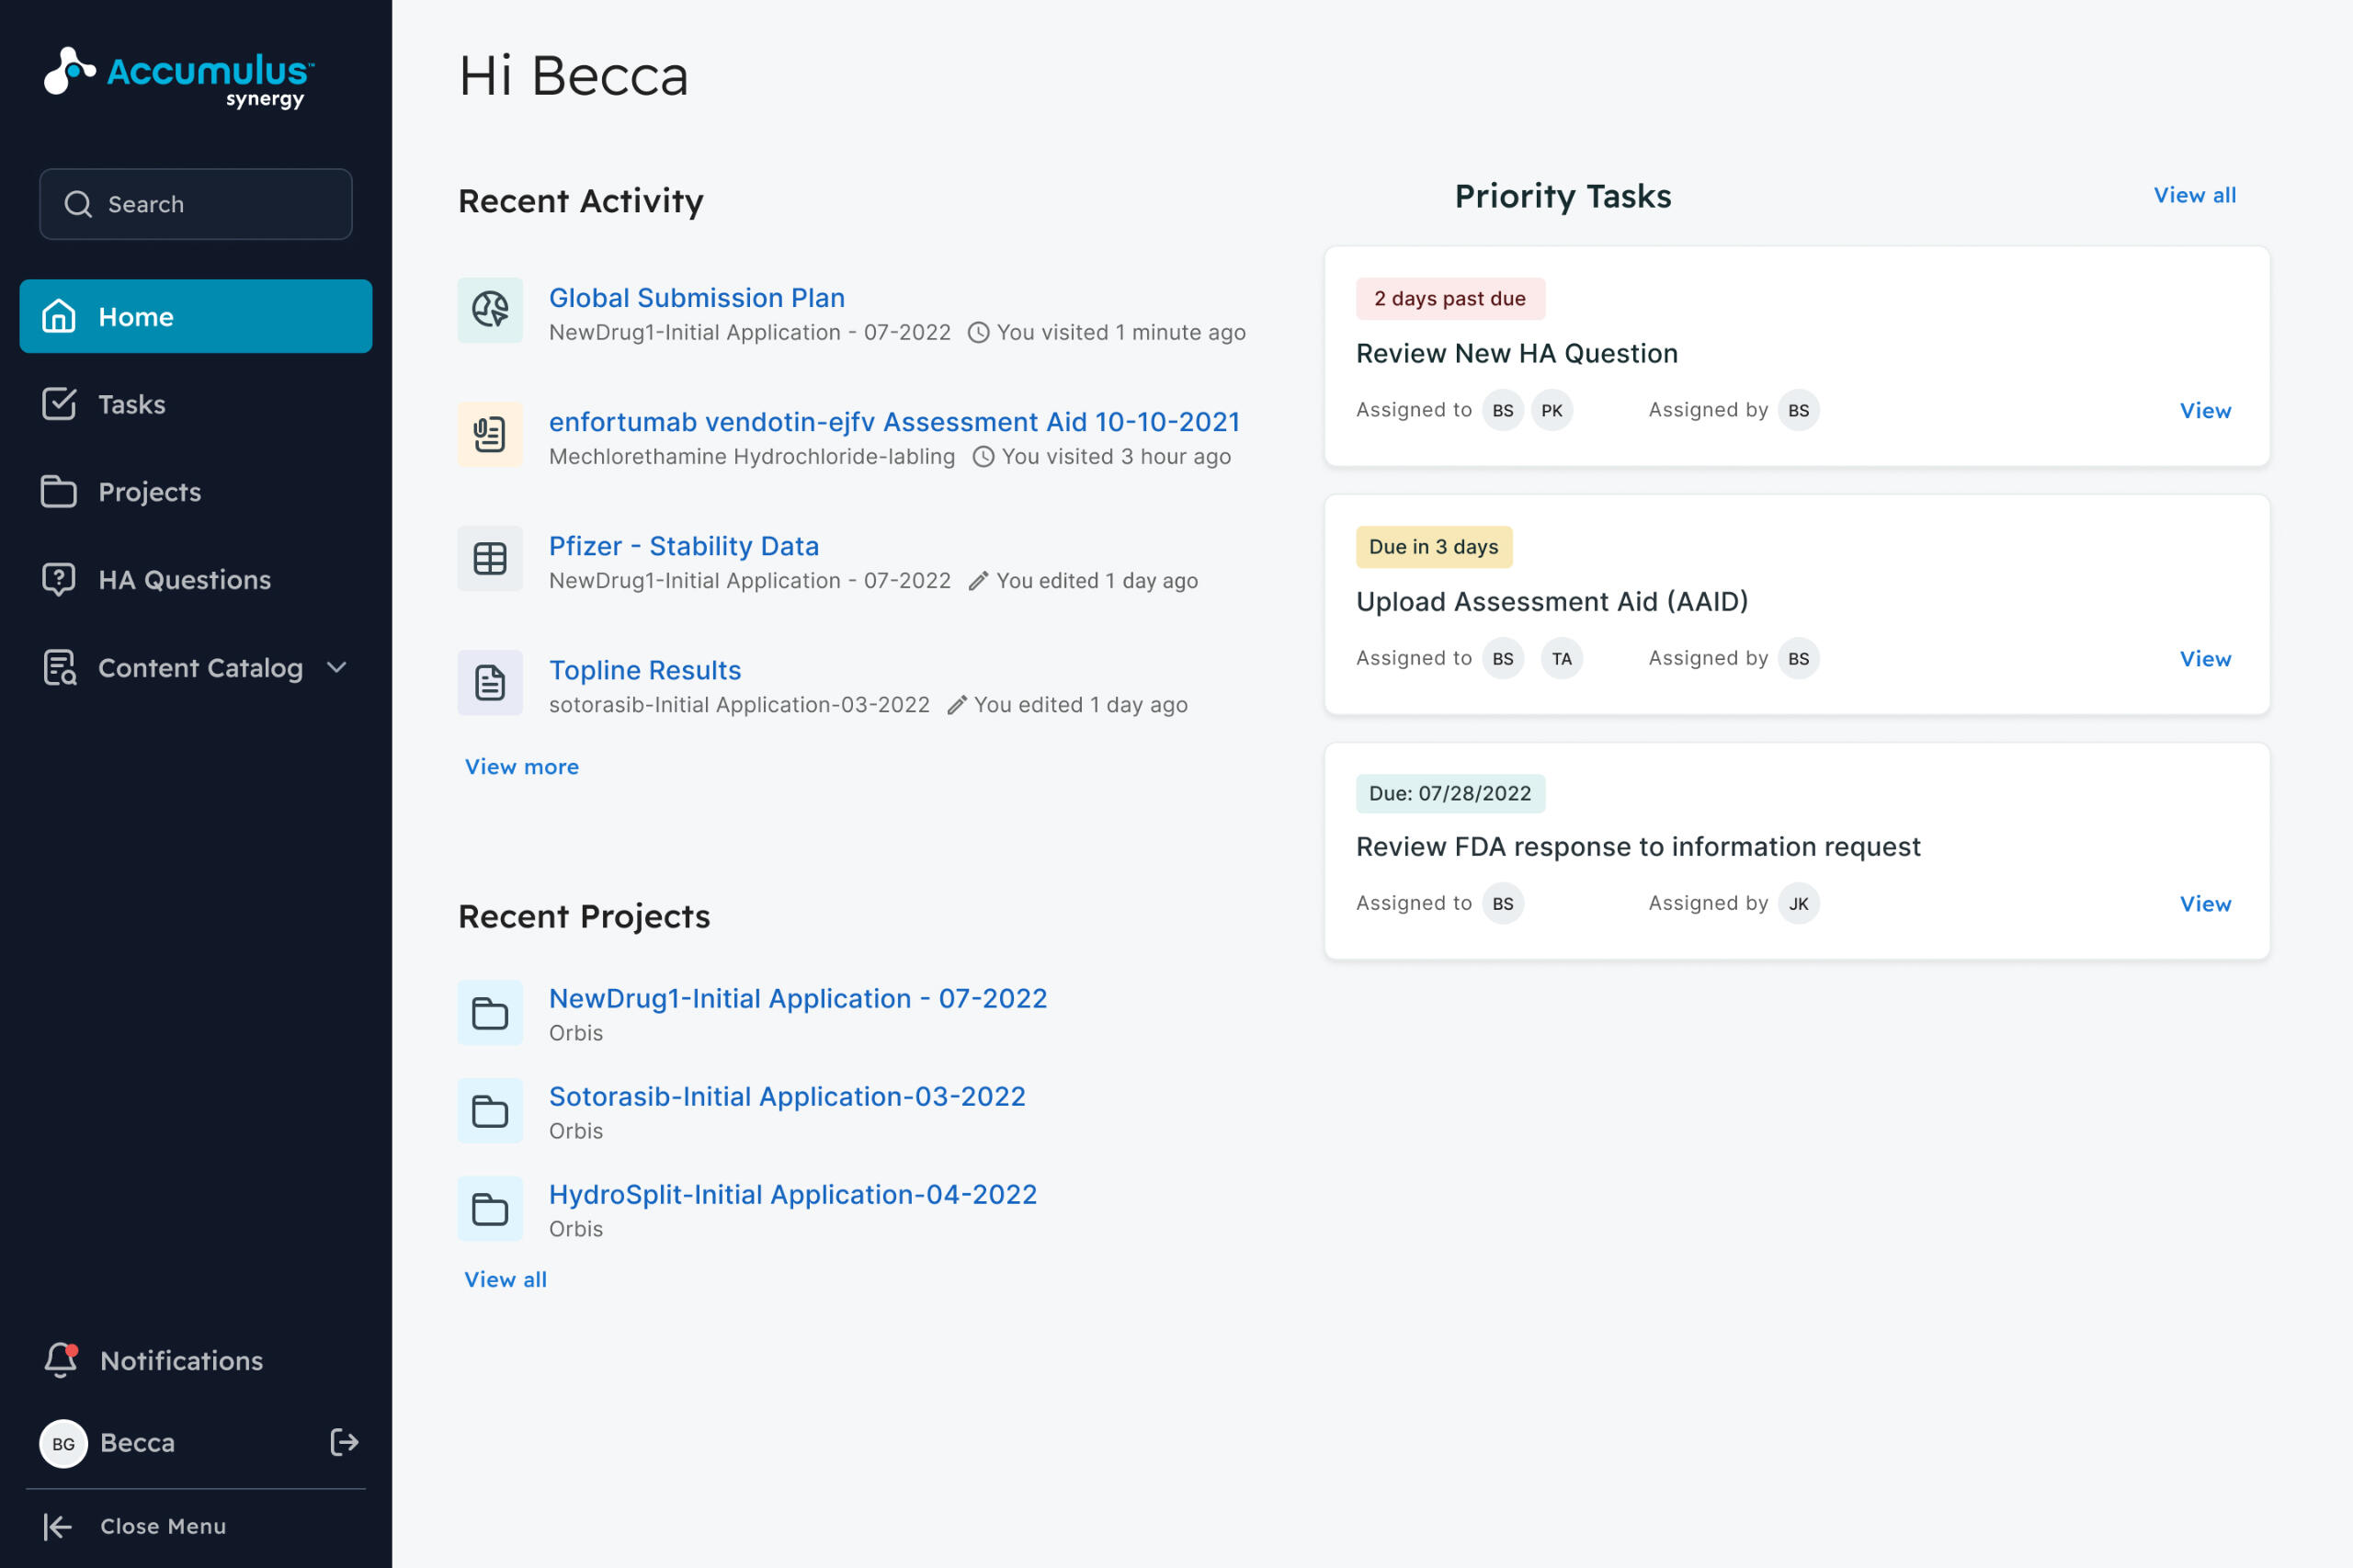The image size is (2353, 1568).
Task: Navigate to the Projects section
Action: pos(149,492)
